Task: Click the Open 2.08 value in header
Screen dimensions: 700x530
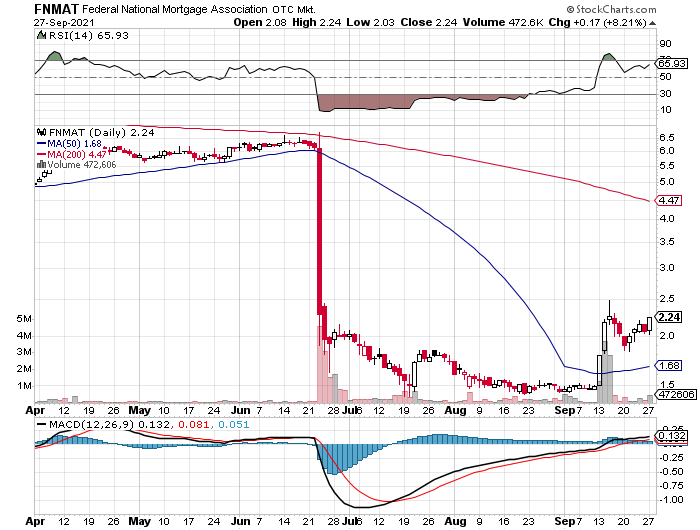Action: (260, 22)
